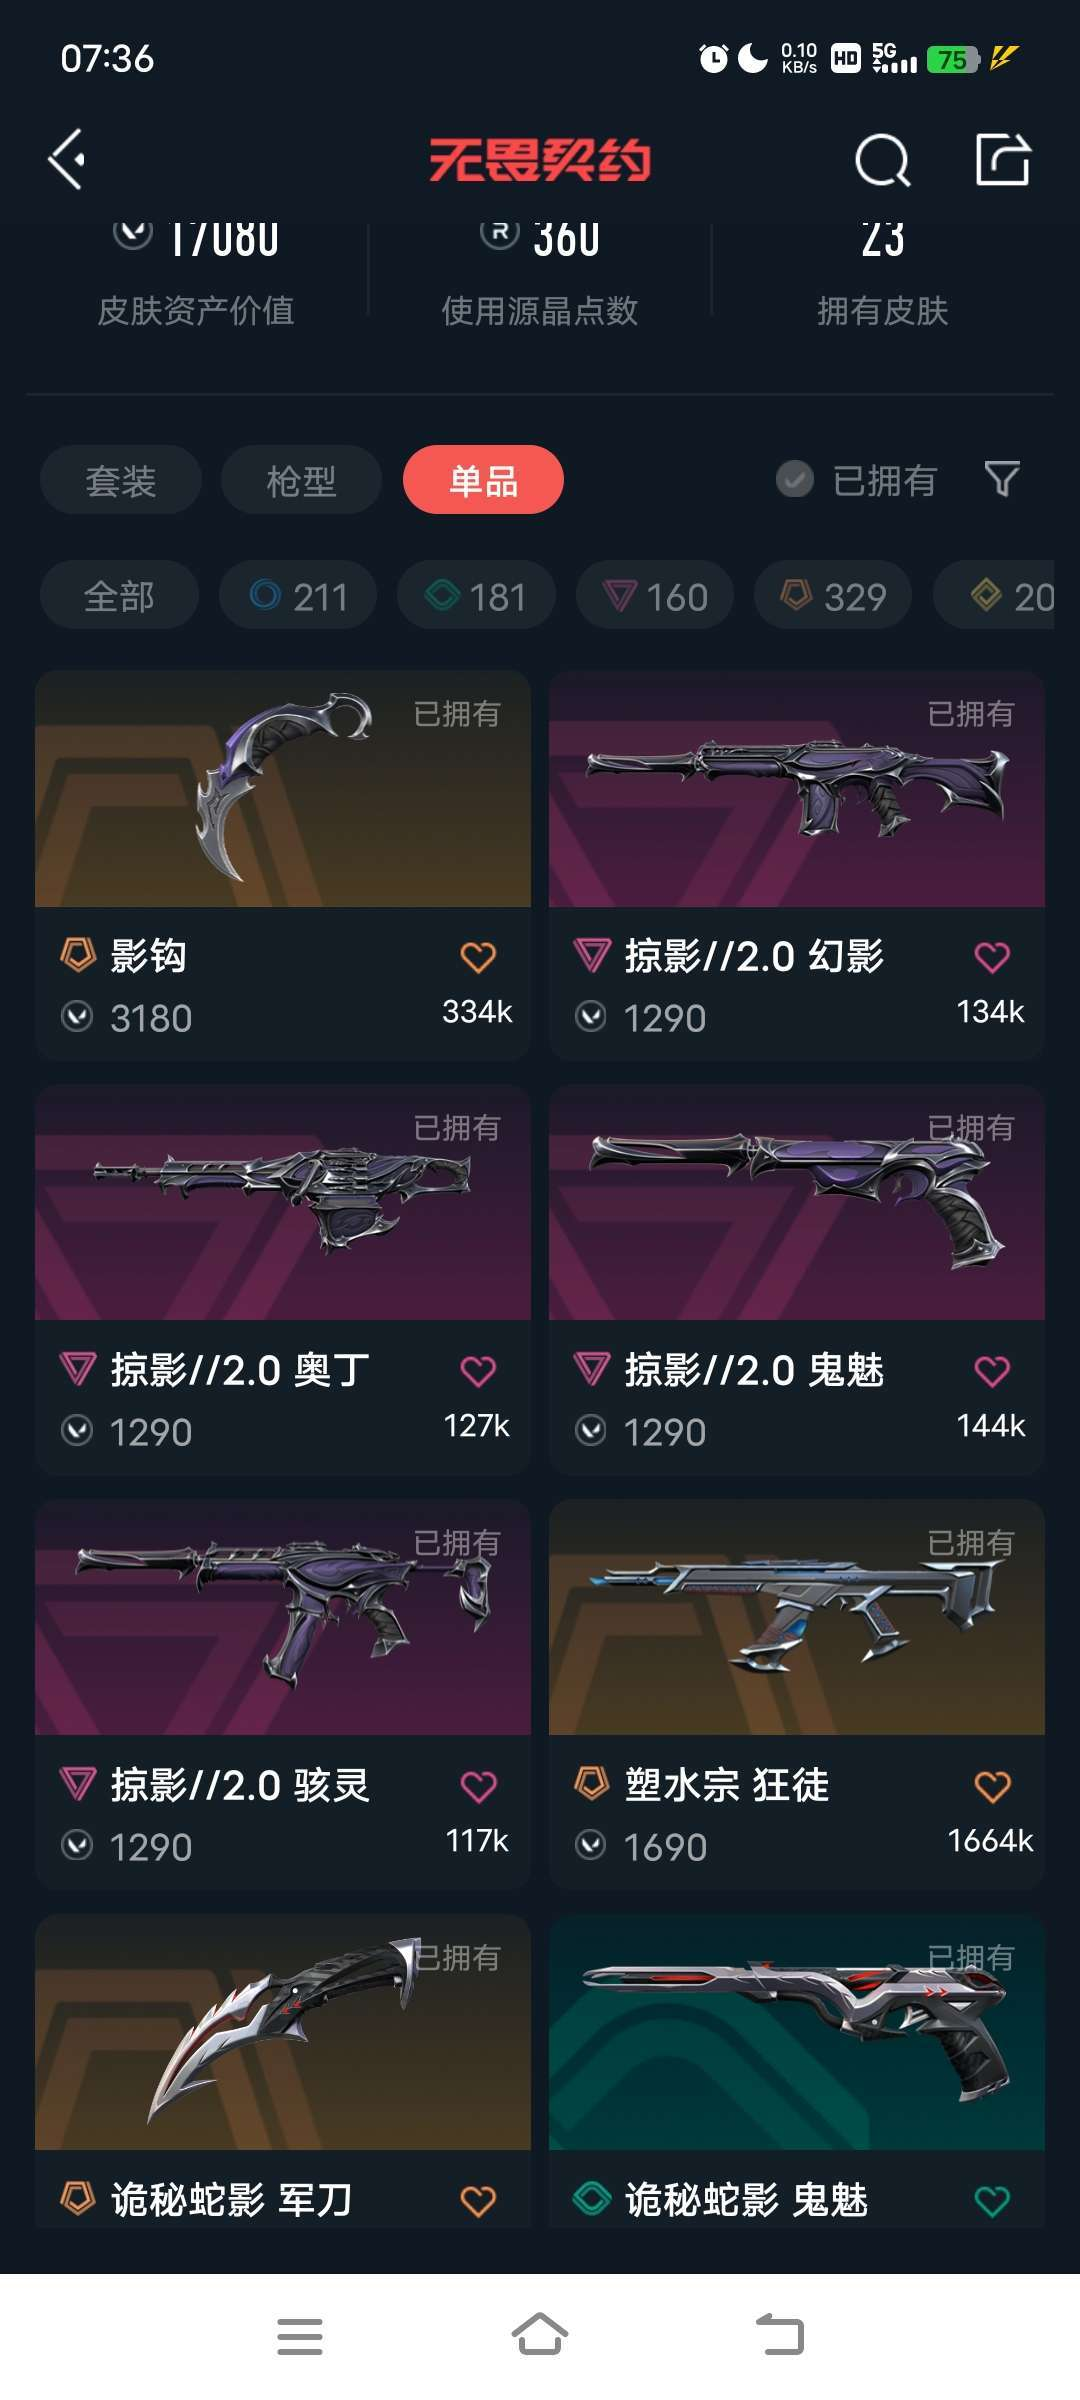Filter by blue tier 211 chip
Image resolution: width=1080 pixels, height=2400 pixels.
click(x=298, y=596)
